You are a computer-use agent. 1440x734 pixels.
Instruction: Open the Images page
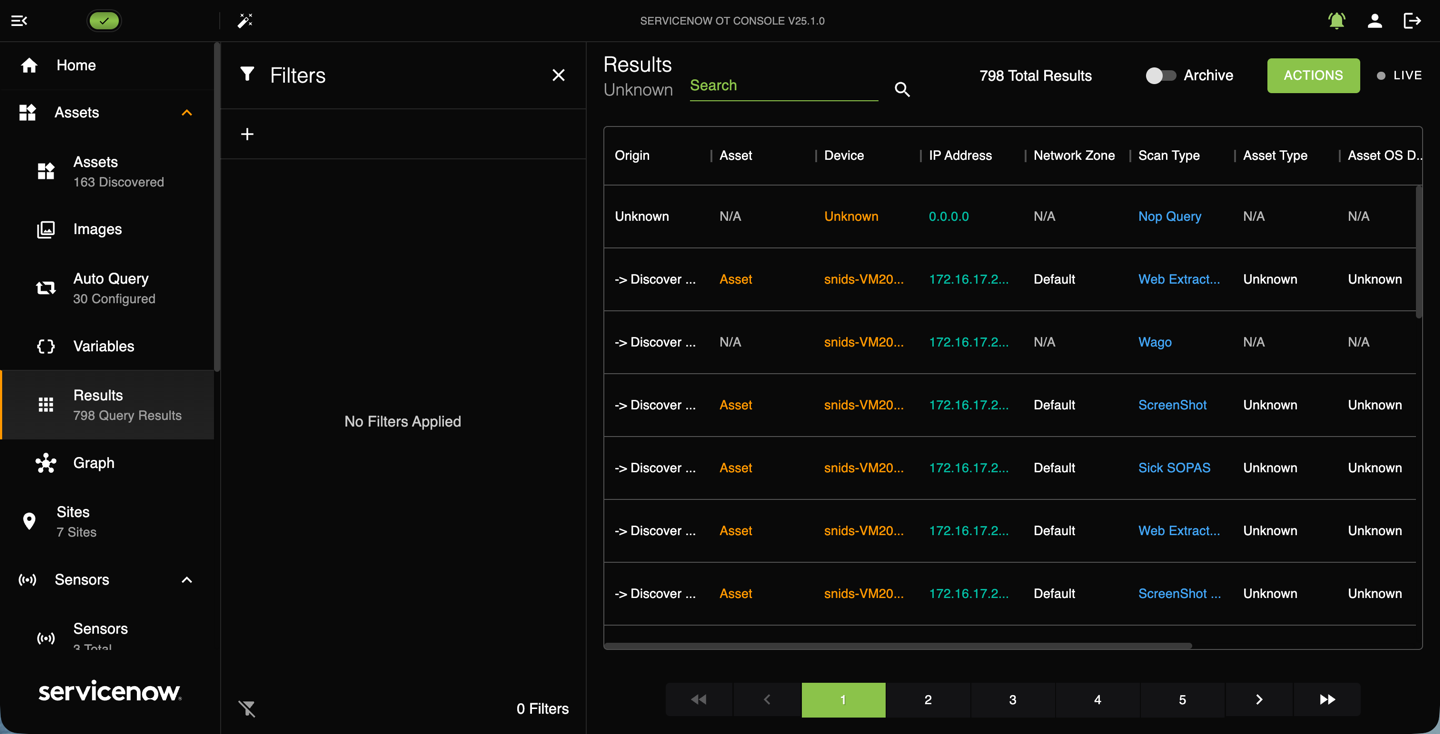click(107, 229)
